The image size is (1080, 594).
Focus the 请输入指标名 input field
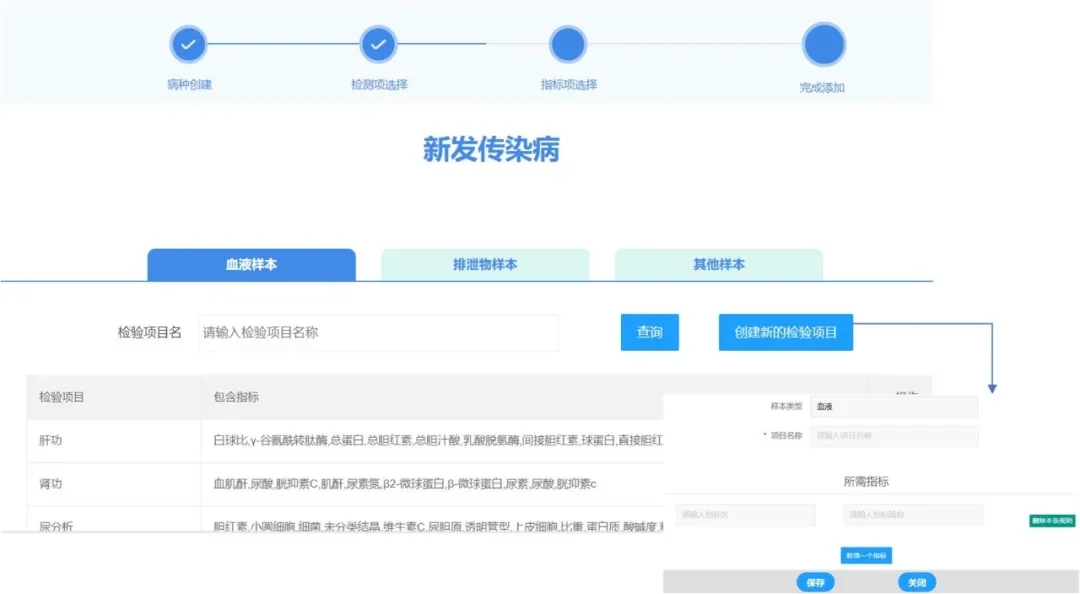point(745,515)
